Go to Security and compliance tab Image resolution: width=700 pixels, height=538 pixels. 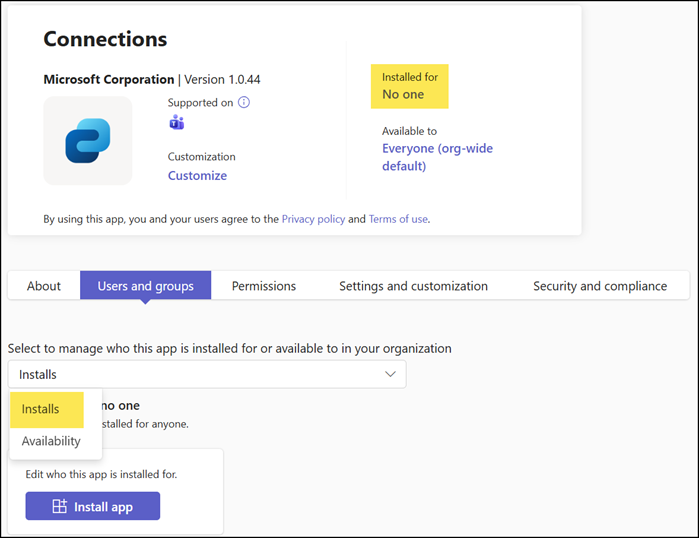600,286
